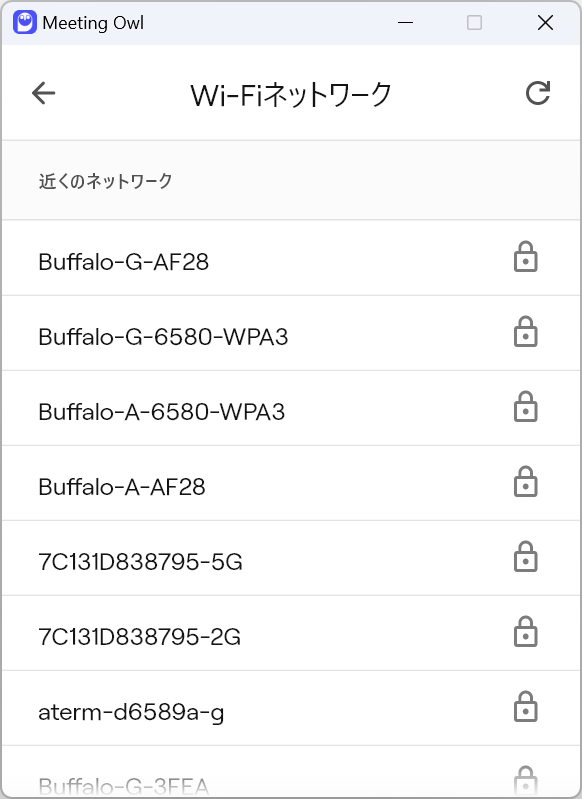582x799 pixels.
Task: Click the lock icon for Buffalo-G-AF28
Action: pyautogui.click(x=525, y=257)
